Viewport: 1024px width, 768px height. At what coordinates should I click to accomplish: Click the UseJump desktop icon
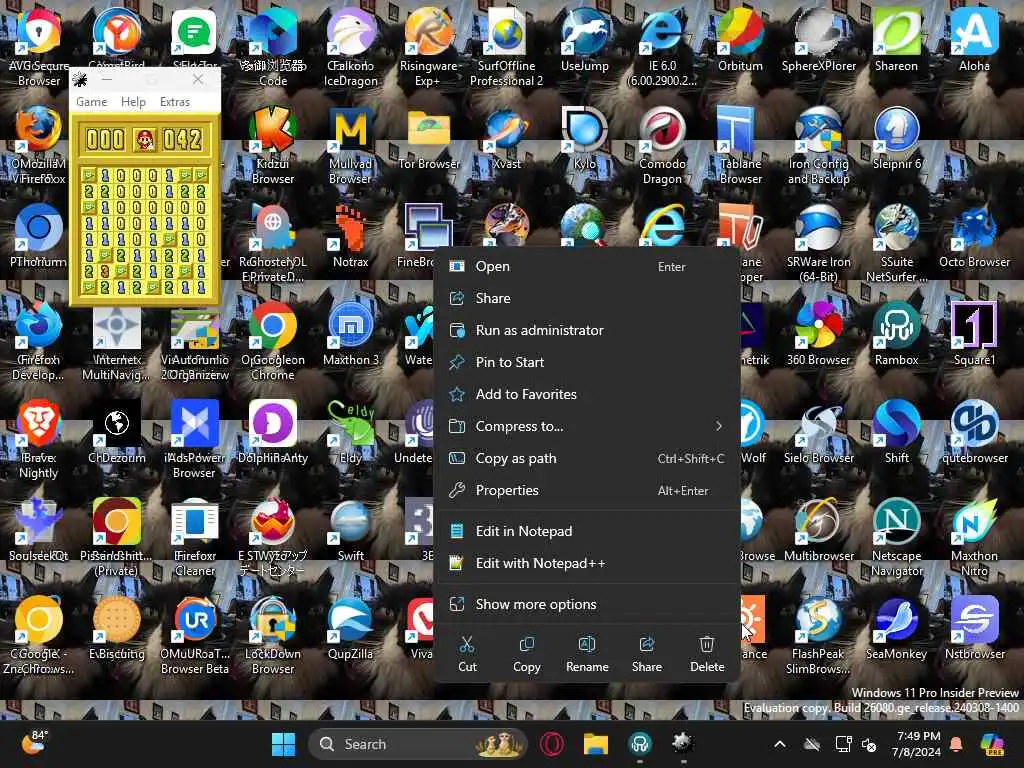point(584,31)
